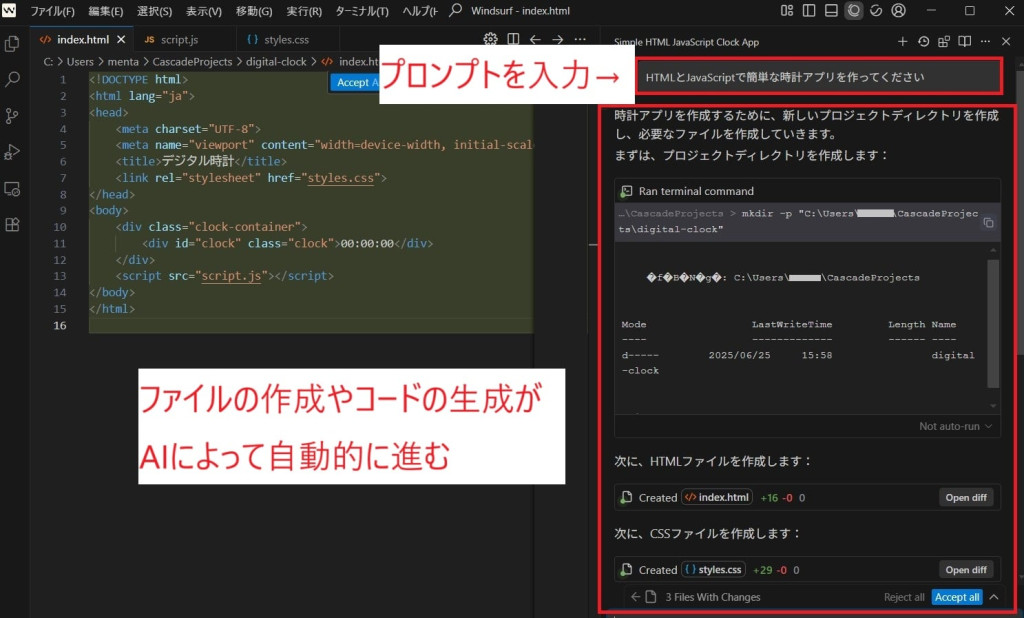Click the Users breadcrumb segment
Image resolution: width=1024 pixels, height=618 pixels.
coord(80,61)
